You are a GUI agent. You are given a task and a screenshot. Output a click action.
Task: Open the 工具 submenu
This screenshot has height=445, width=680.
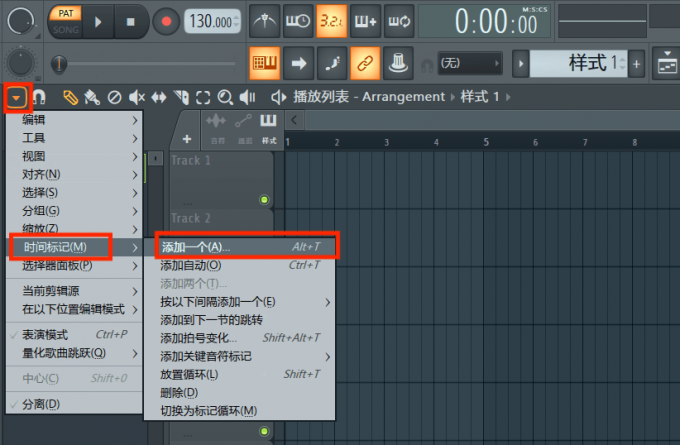[x=75, y=138]
